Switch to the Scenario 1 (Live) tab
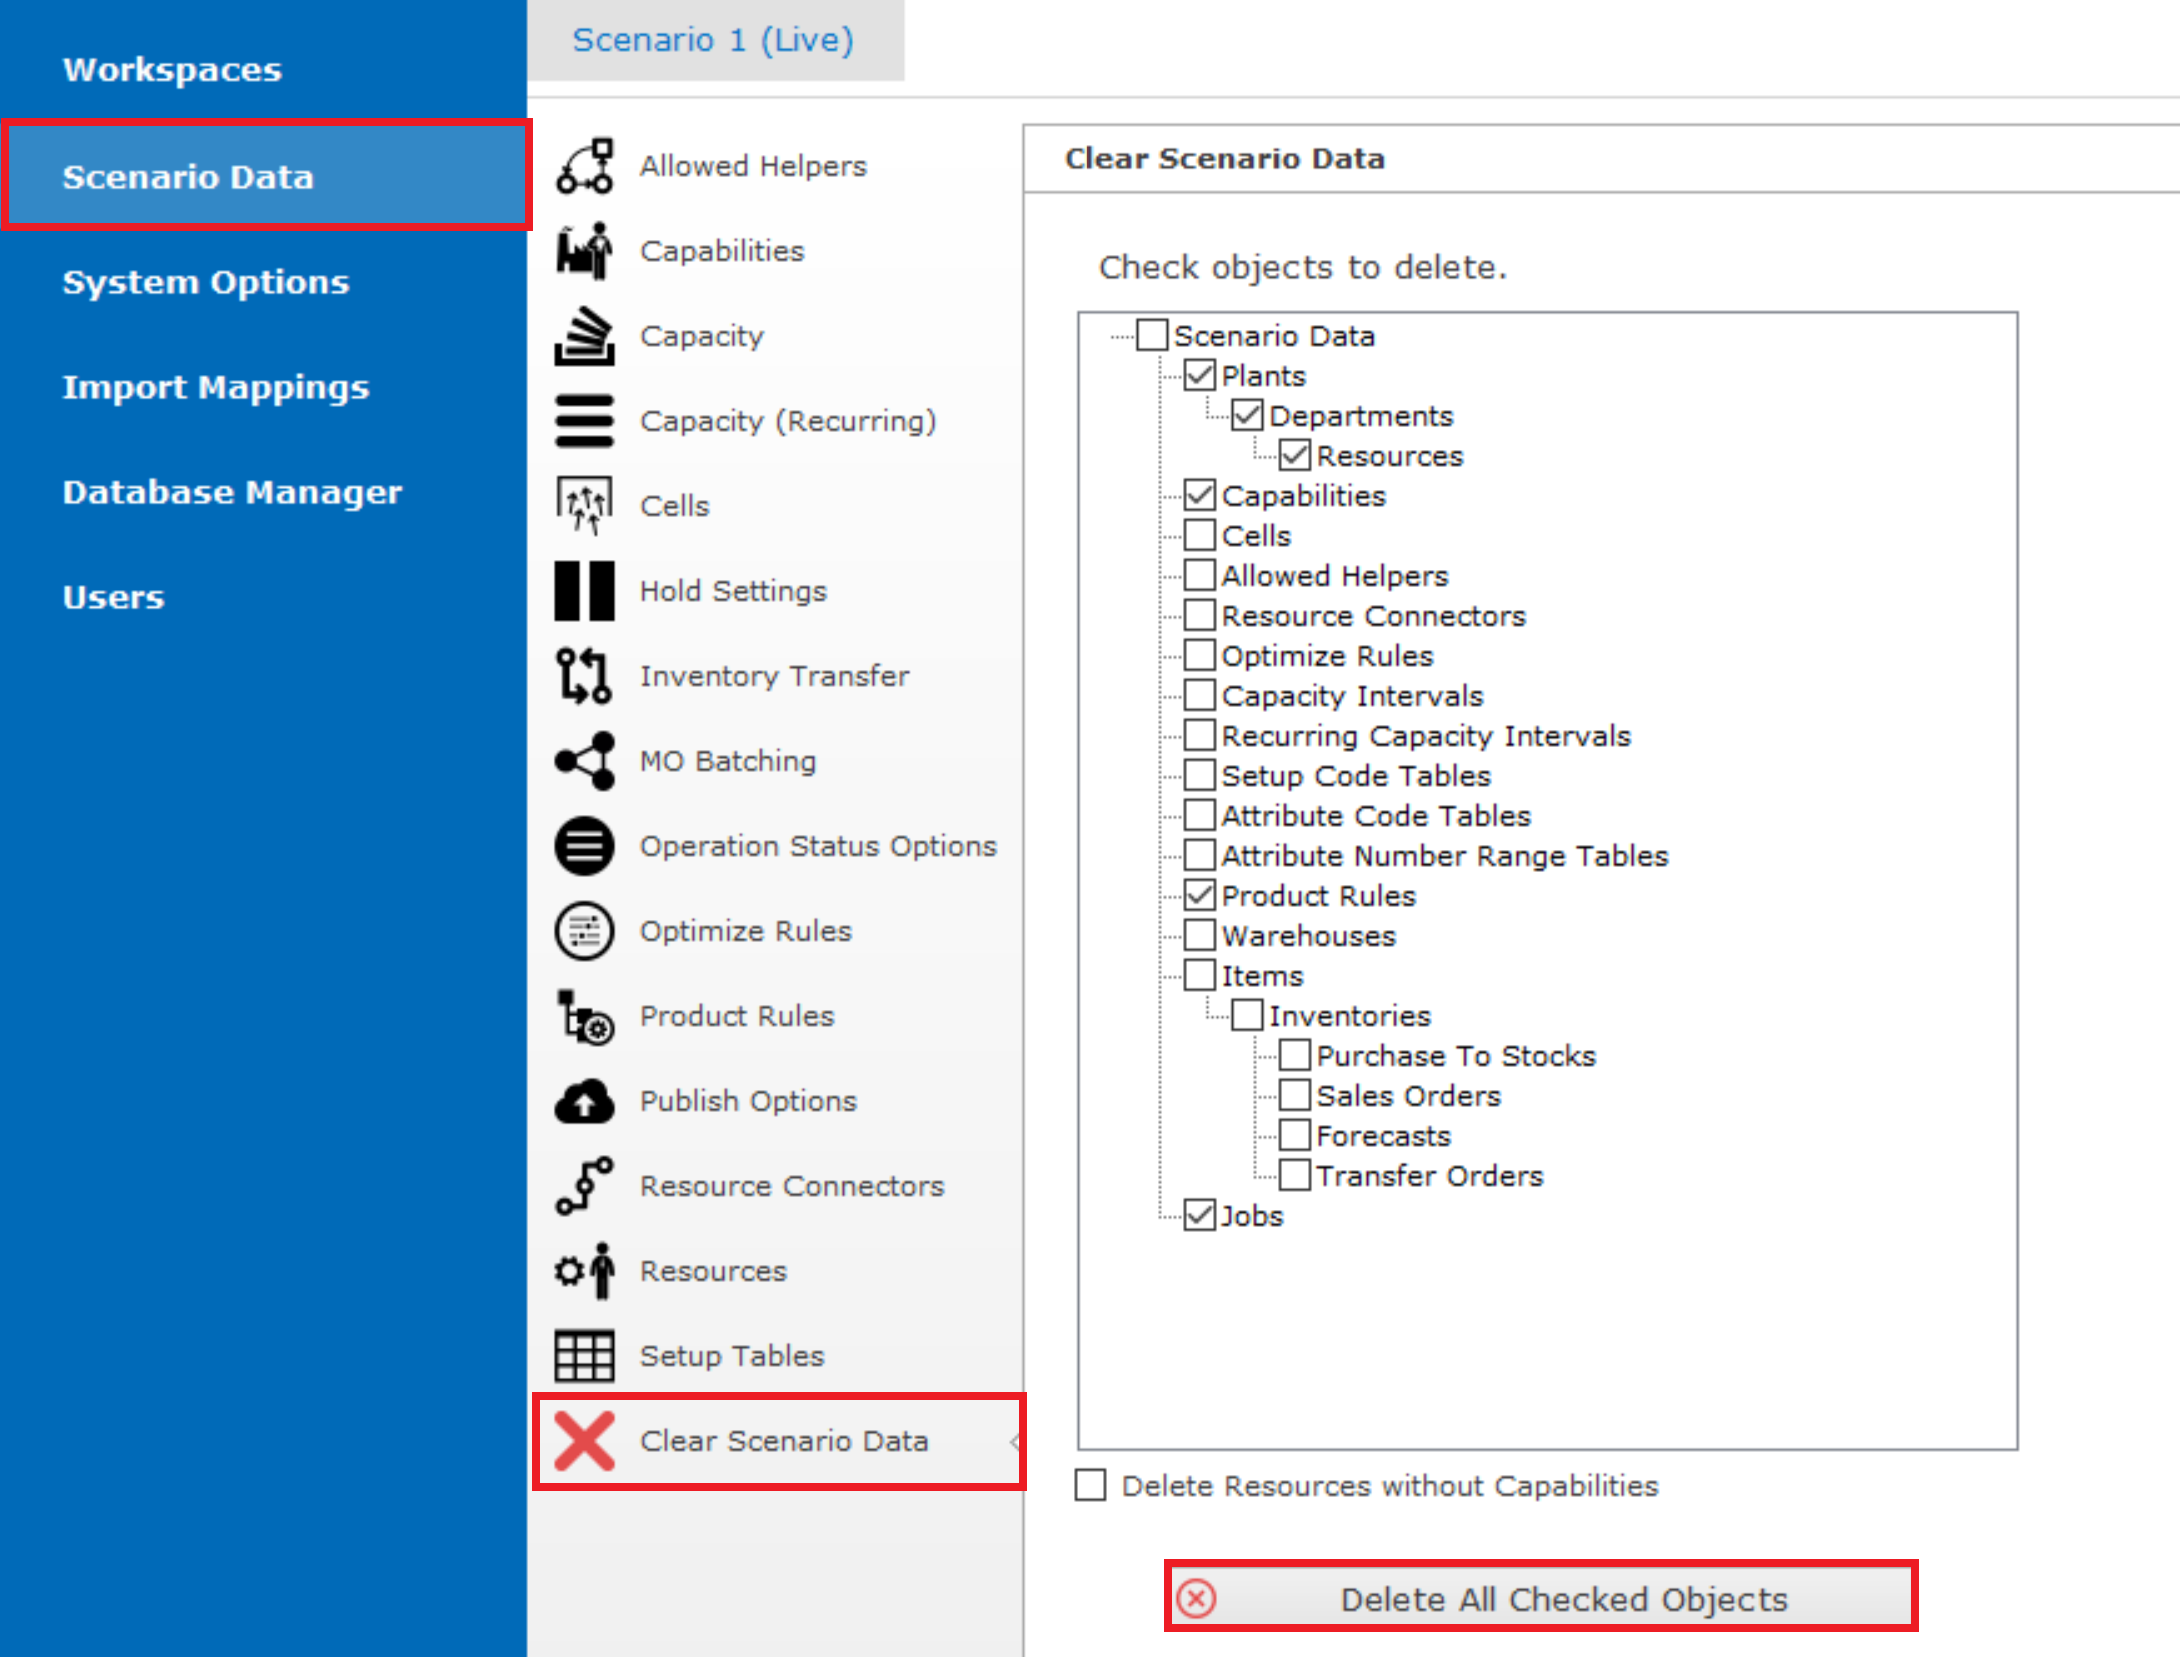Viewport: 2180px width, 1657px height. tap(714, 40)
